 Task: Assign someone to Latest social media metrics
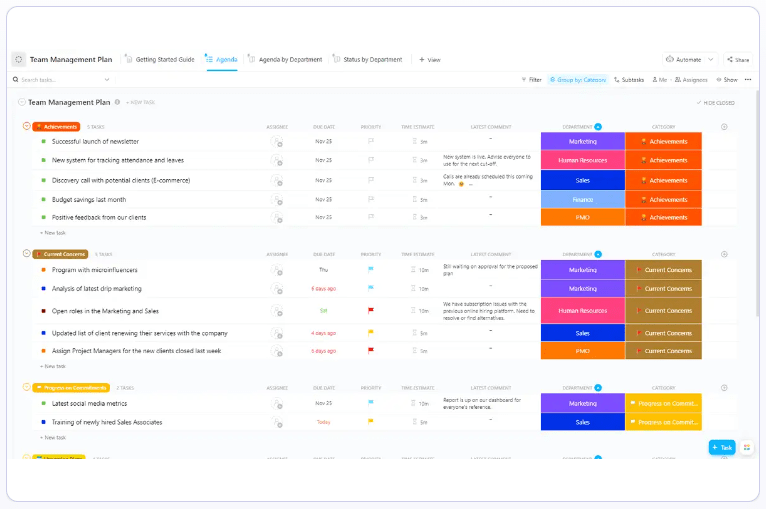(277, 404)
